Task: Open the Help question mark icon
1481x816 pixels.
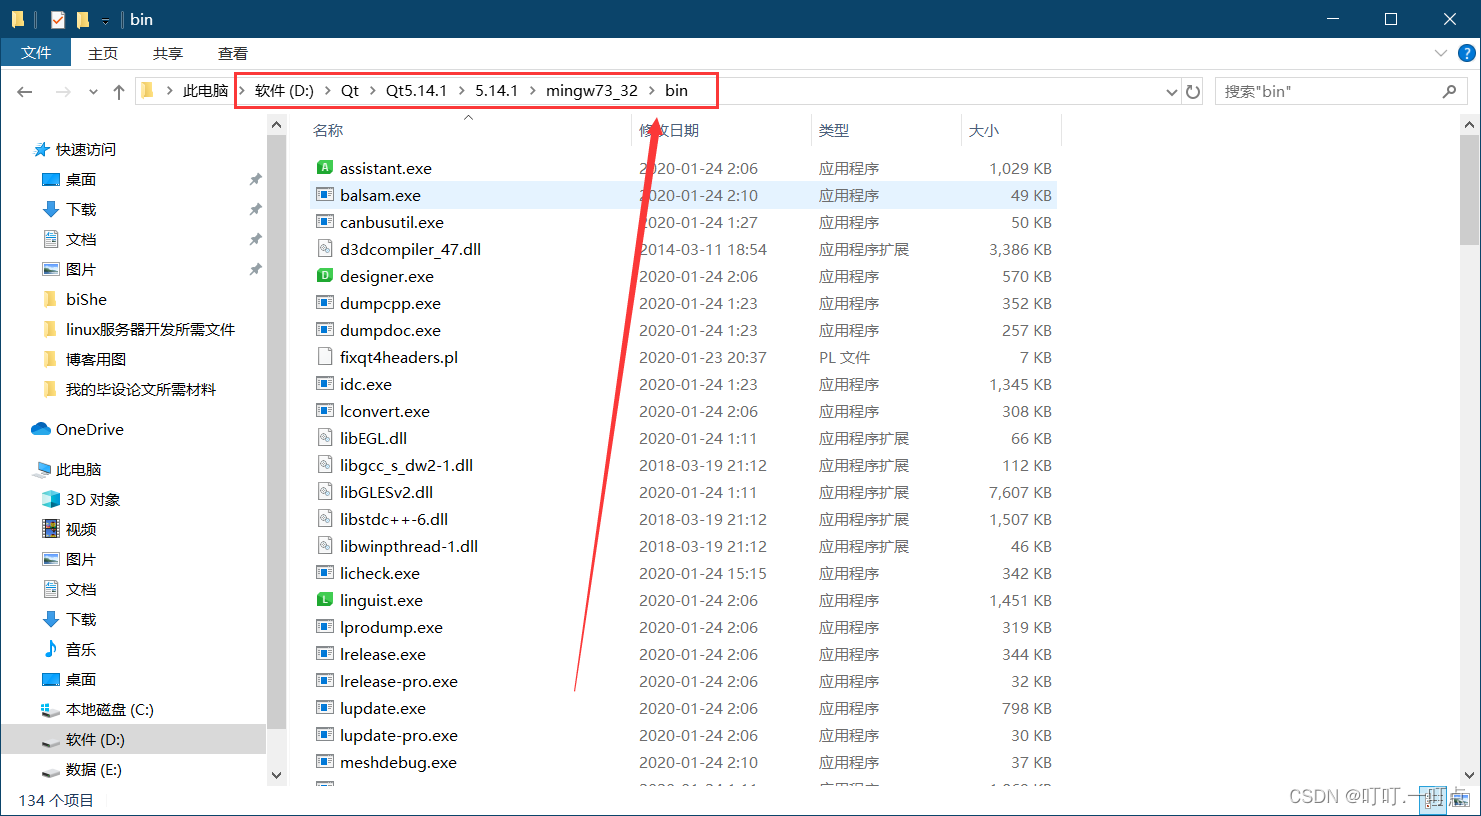Action: click(x=1467, y=53)
